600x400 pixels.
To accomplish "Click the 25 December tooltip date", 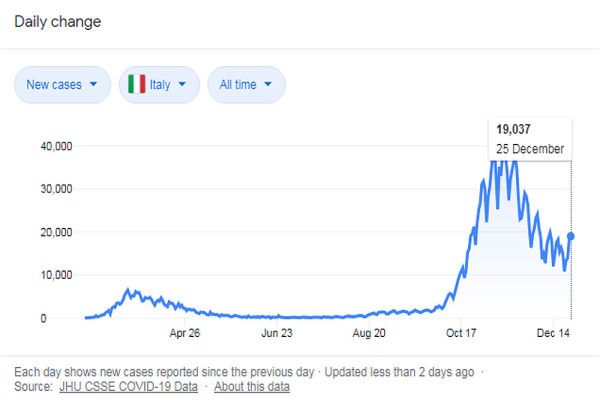I will [530, 149].
